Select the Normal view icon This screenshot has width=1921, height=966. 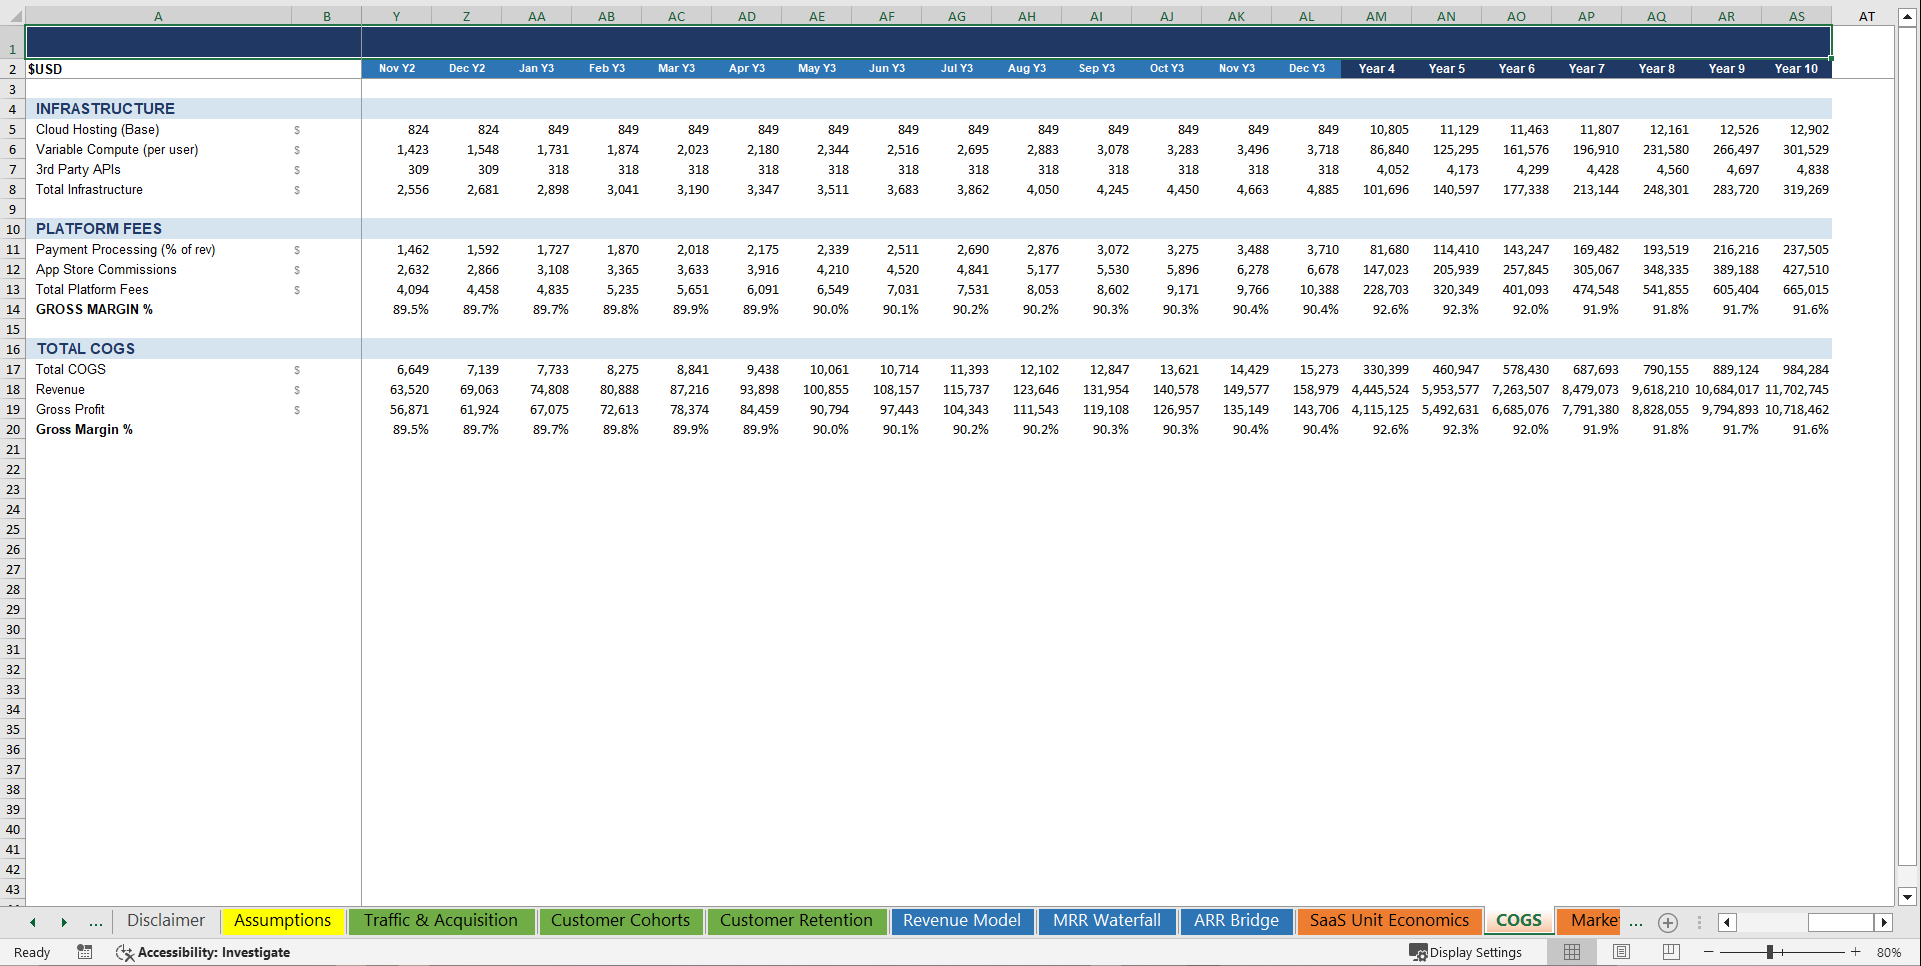1571,952
